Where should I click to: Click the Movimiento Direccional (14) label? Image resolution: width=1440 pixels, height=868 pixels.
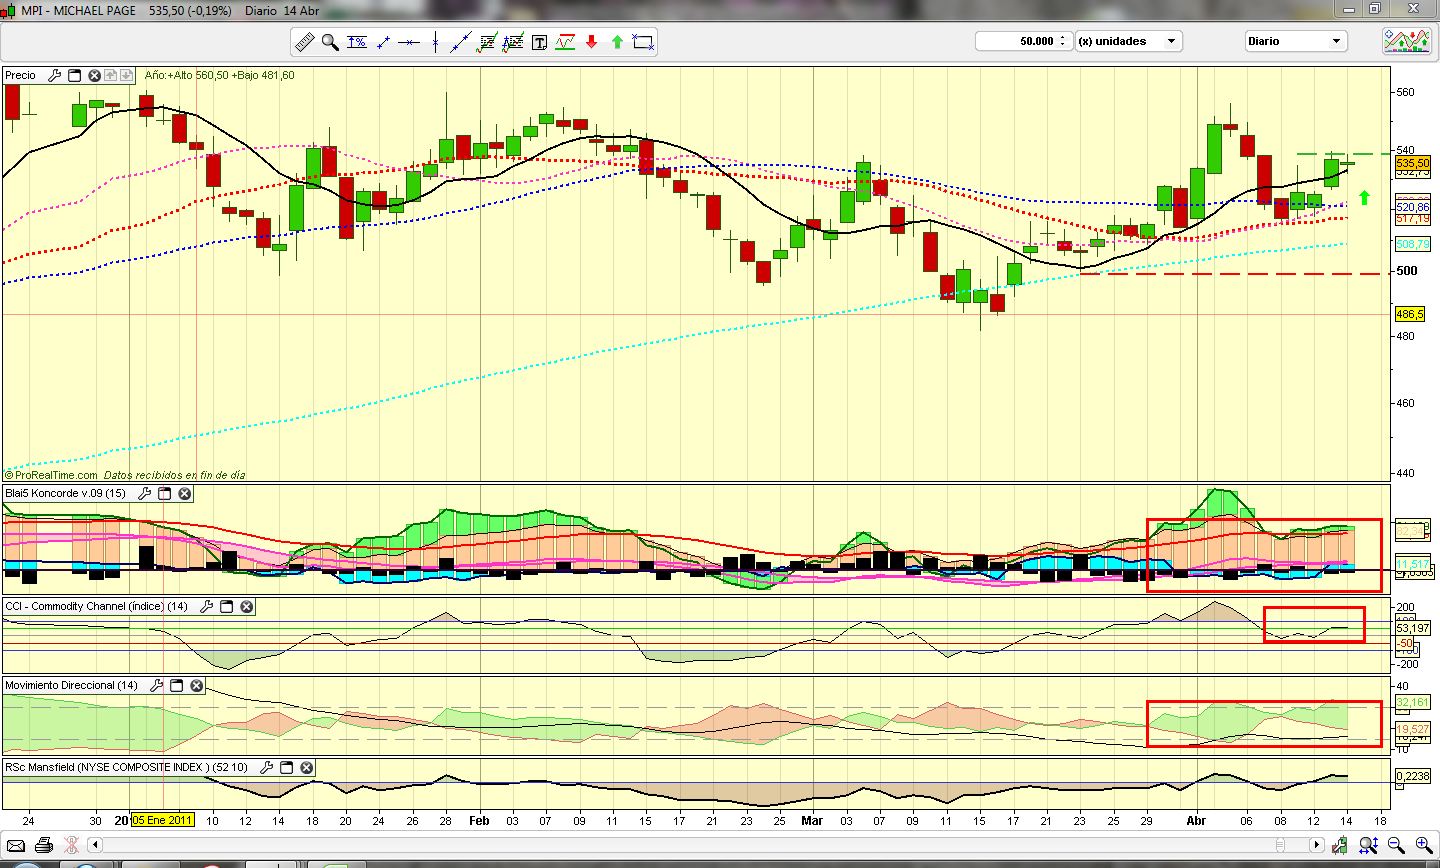[x=71, y=685]
